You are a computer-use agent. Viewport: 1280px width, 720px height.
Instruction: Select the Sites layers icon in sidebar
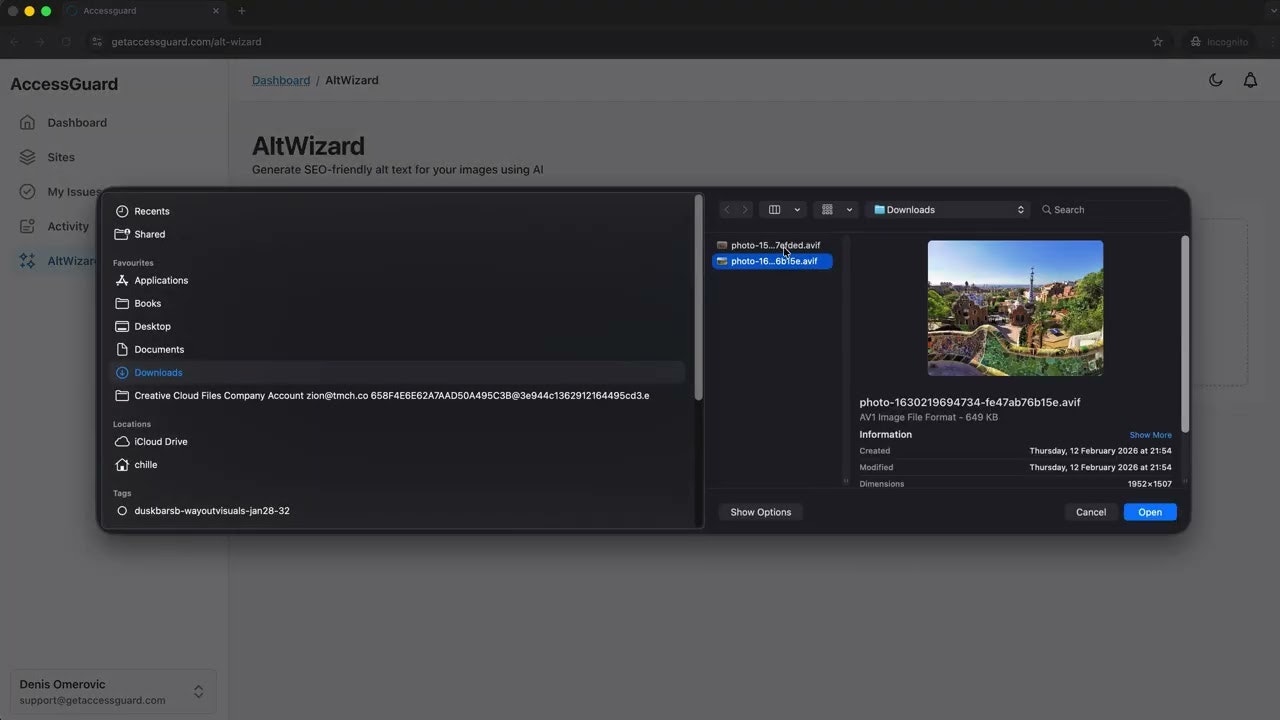pos(27,157)
